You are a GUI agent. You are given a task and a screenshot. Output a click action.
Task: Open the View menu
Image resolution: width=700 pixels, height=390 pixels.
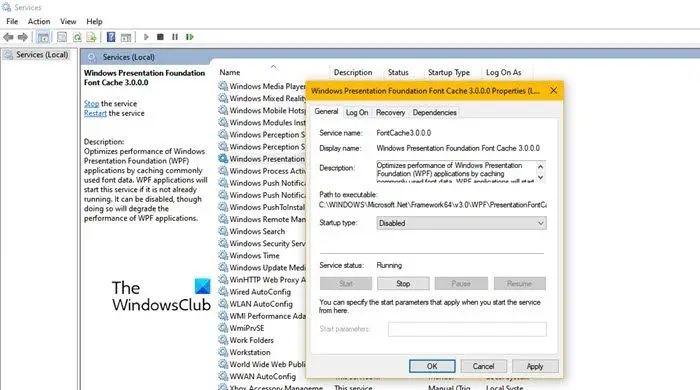(x=68, y=21)
